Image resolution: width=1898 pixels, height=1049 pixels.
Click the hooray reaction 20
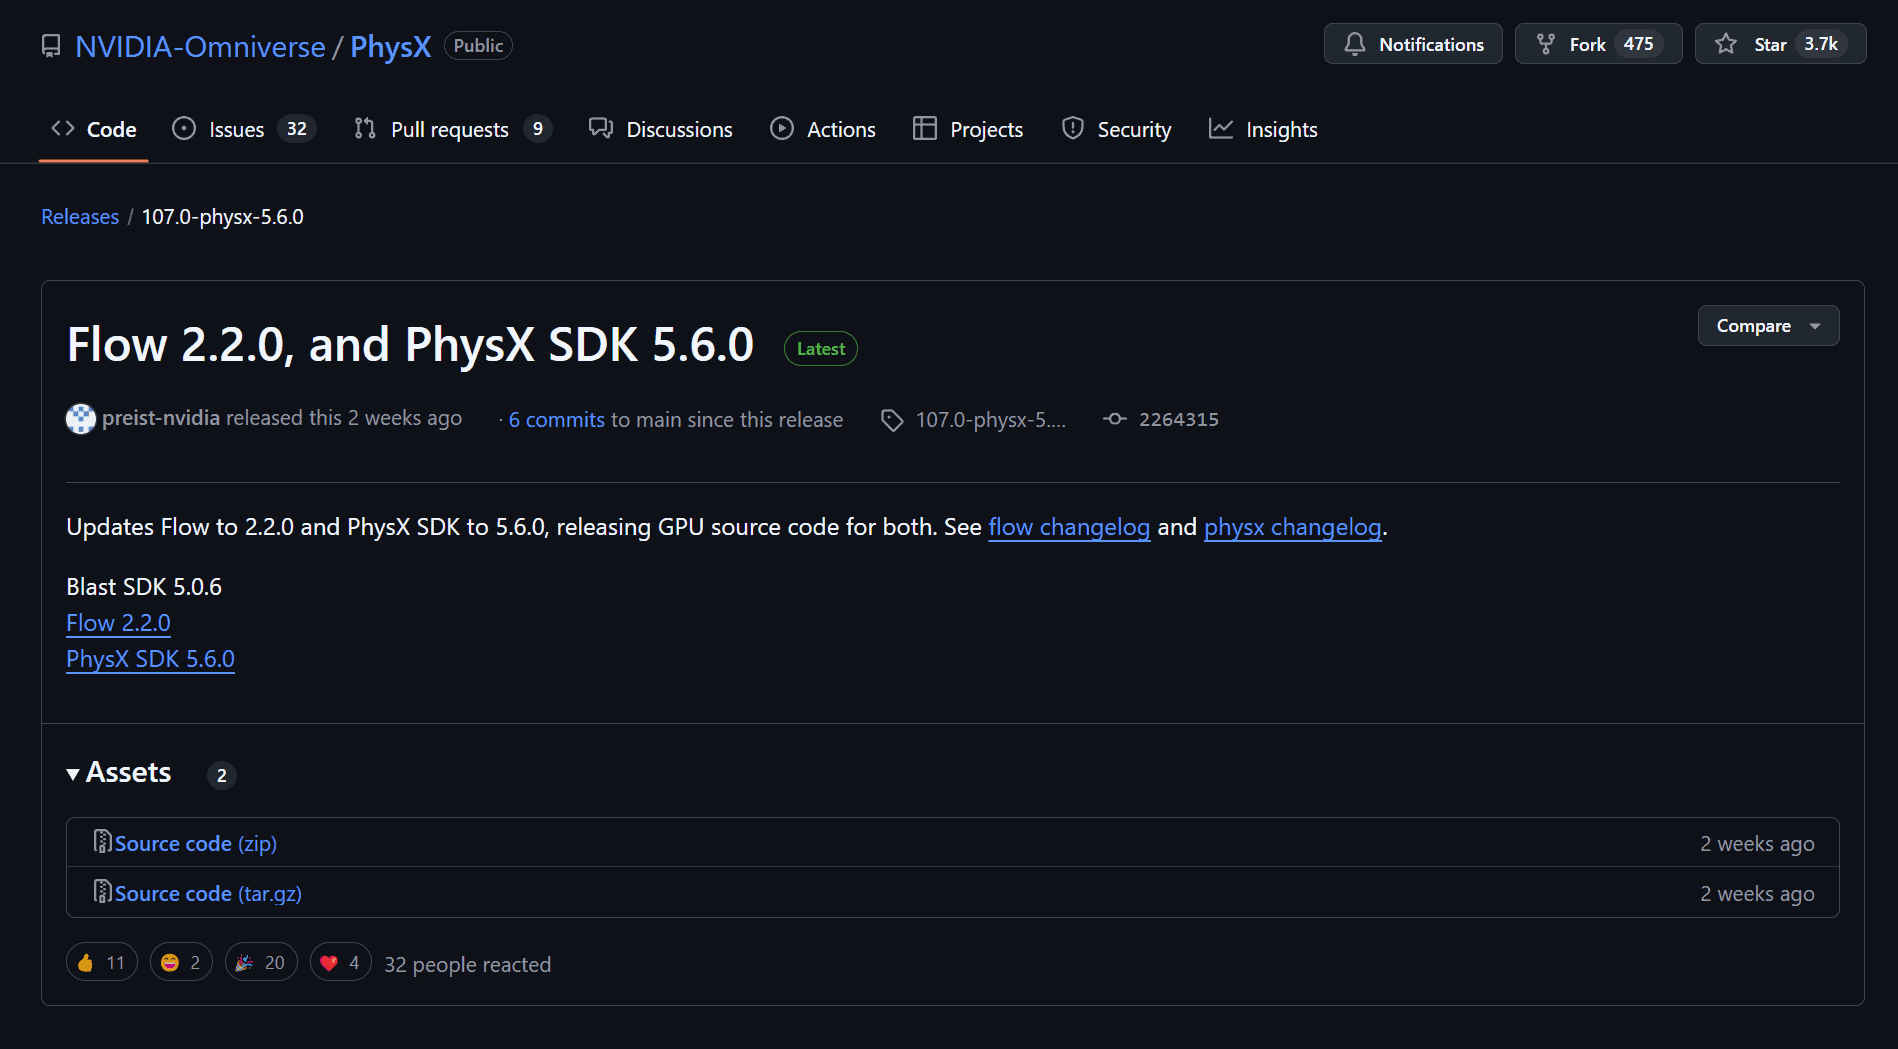261,962
